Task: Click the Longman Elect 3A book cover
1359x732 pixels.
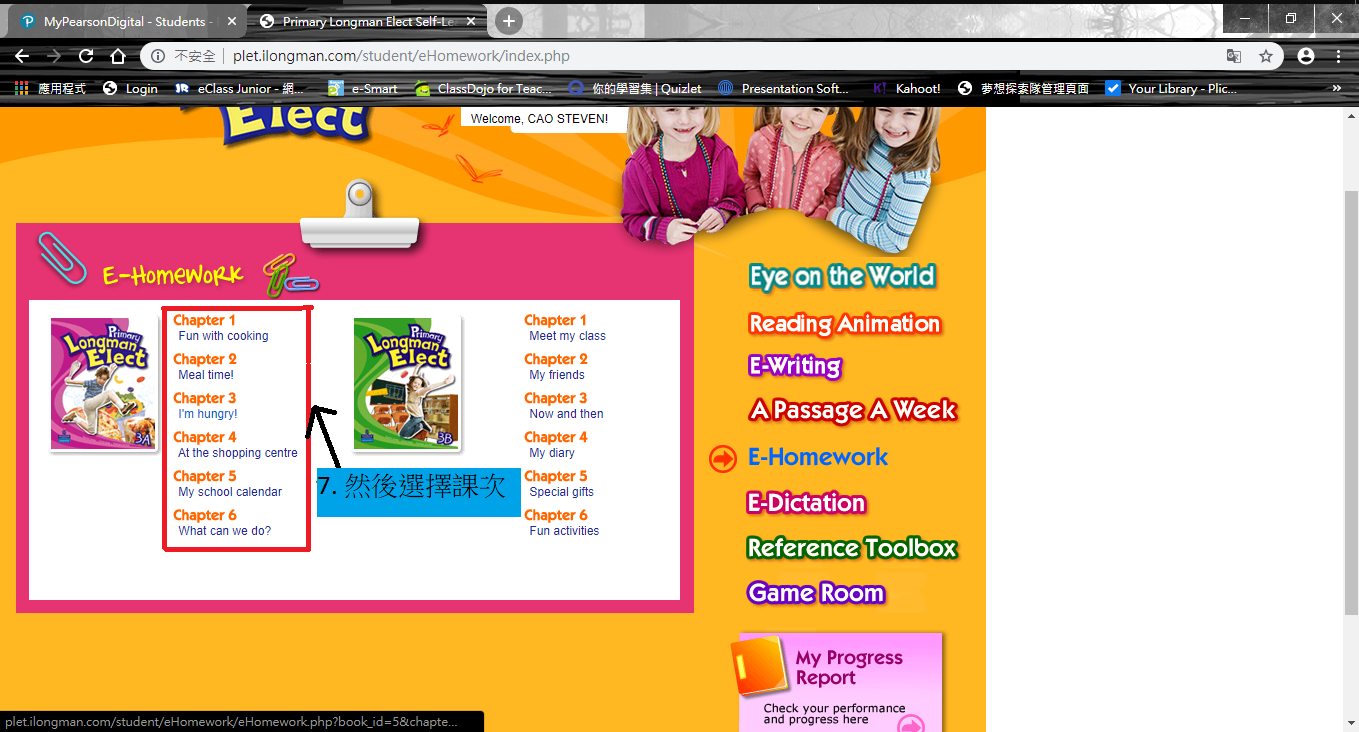Action: [104, 384]
